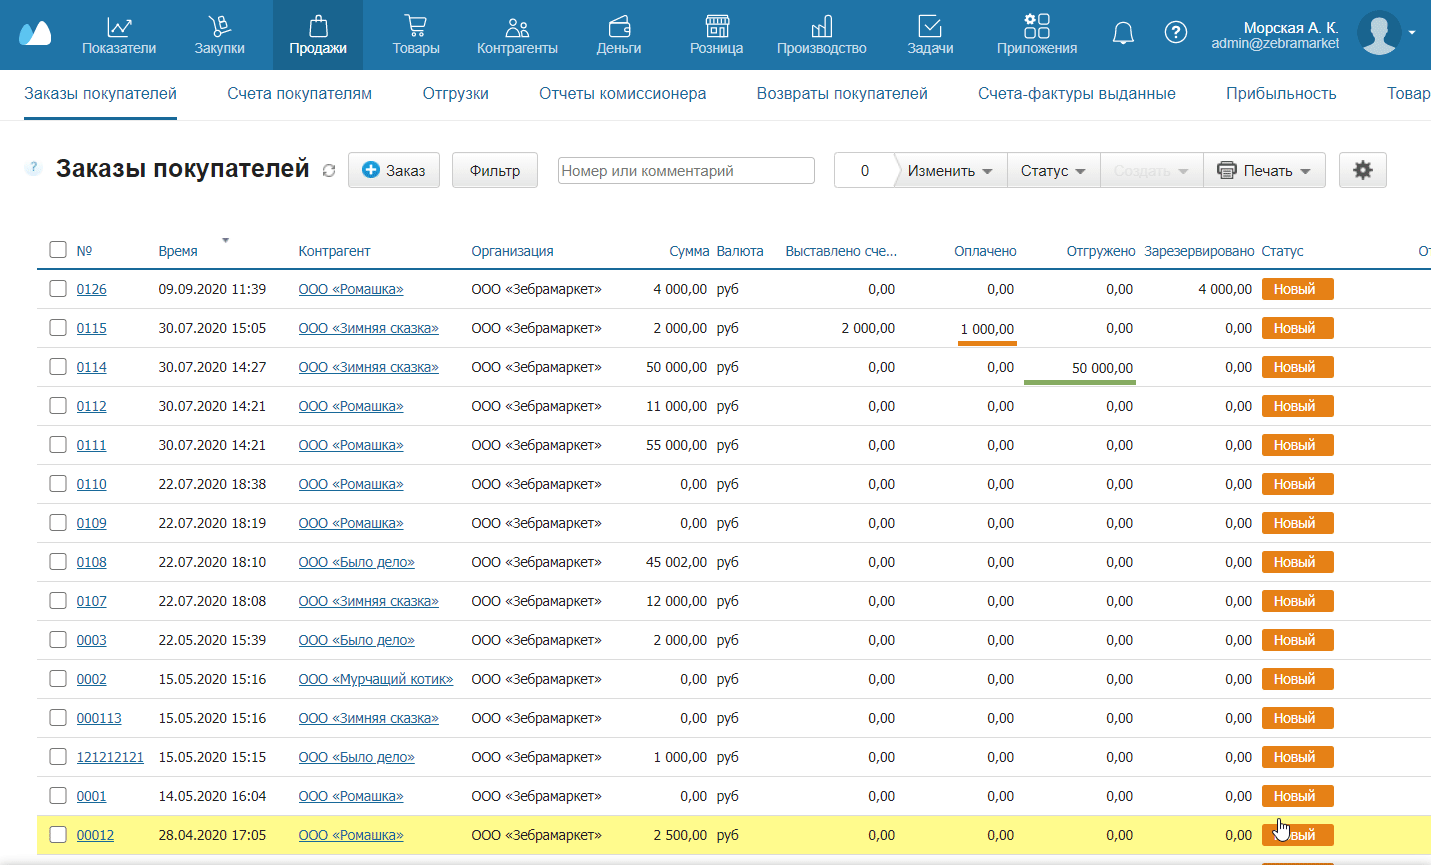Select the checkbox for order 0108

pyautogui.click(x=58, y=562)
